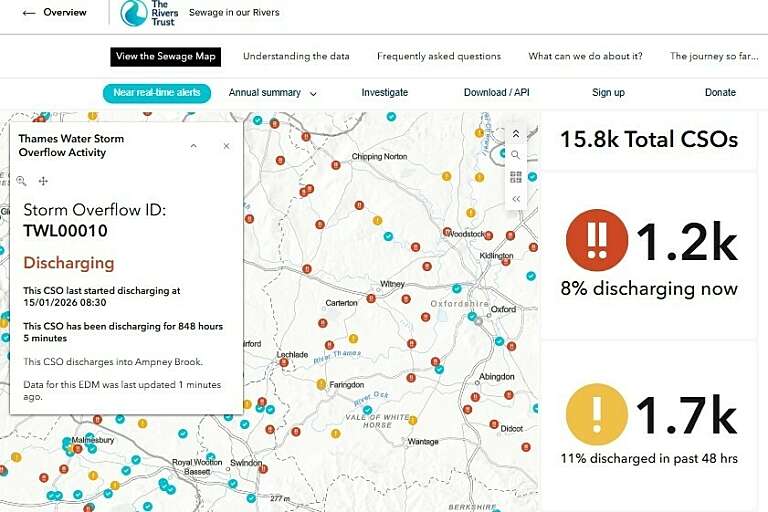Image resolution: width=768 pixels, height=512 pixels.
Task: Open the basemap gallery grid icon
Action: [x=515, y=177]
